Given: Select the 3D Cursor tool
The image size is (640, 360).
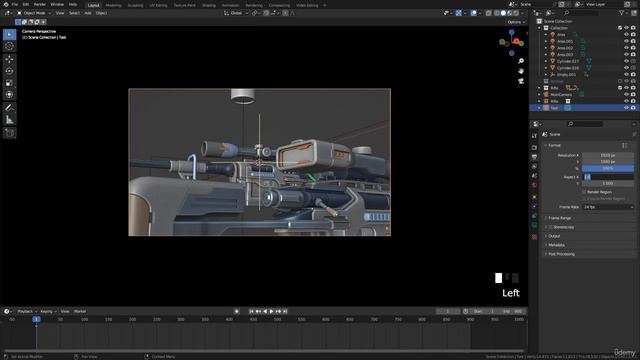Looking at the screenshot, I should 9,47.
